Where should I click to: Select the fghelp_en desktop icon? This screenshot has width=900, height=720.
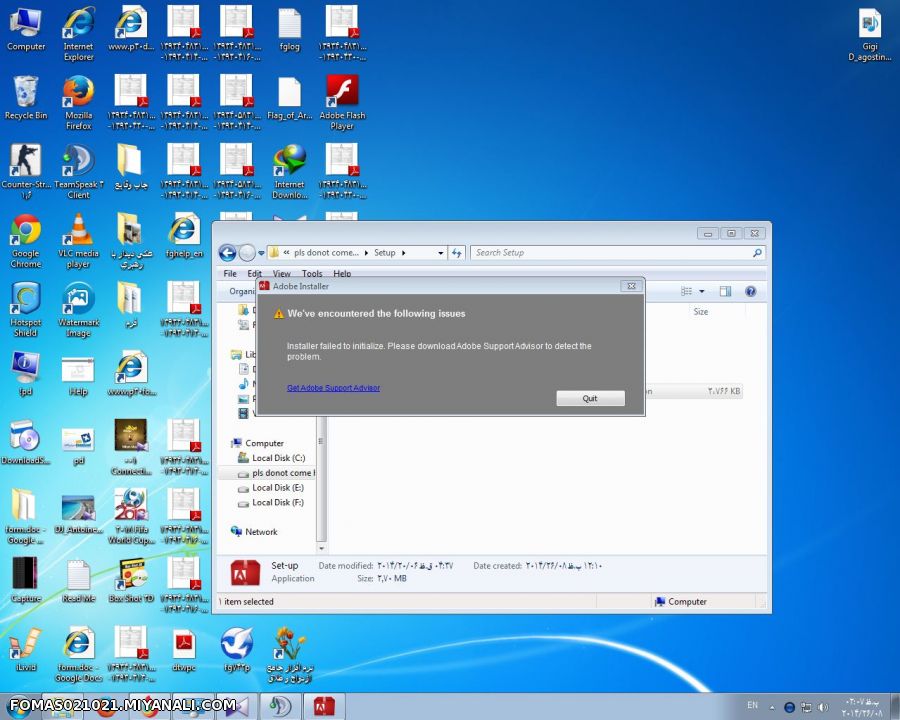point(184,235)
